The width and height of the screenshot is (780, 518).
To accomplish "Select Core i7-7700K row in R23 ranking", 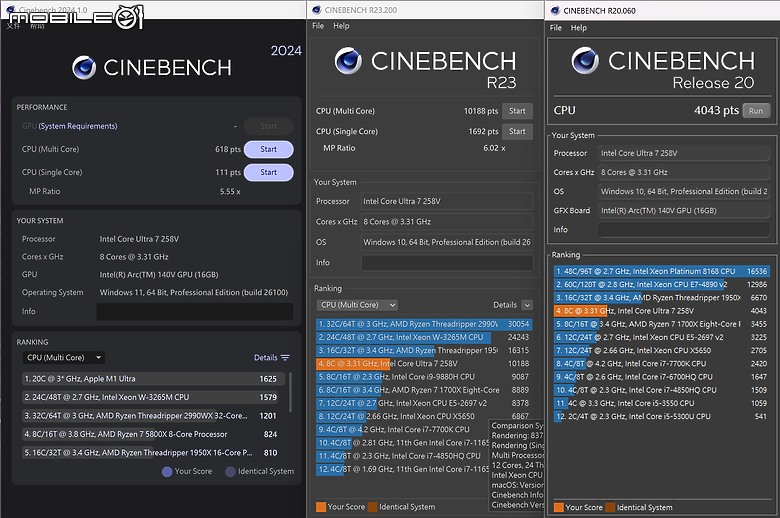I will click(x=403, y=430).
